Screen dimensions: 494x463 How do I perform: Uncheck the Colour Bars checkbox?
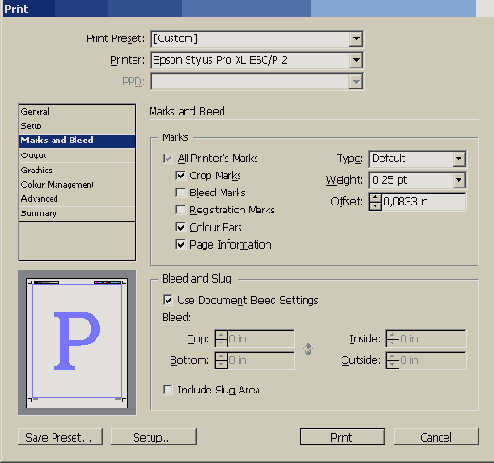(x=180, y=227)
